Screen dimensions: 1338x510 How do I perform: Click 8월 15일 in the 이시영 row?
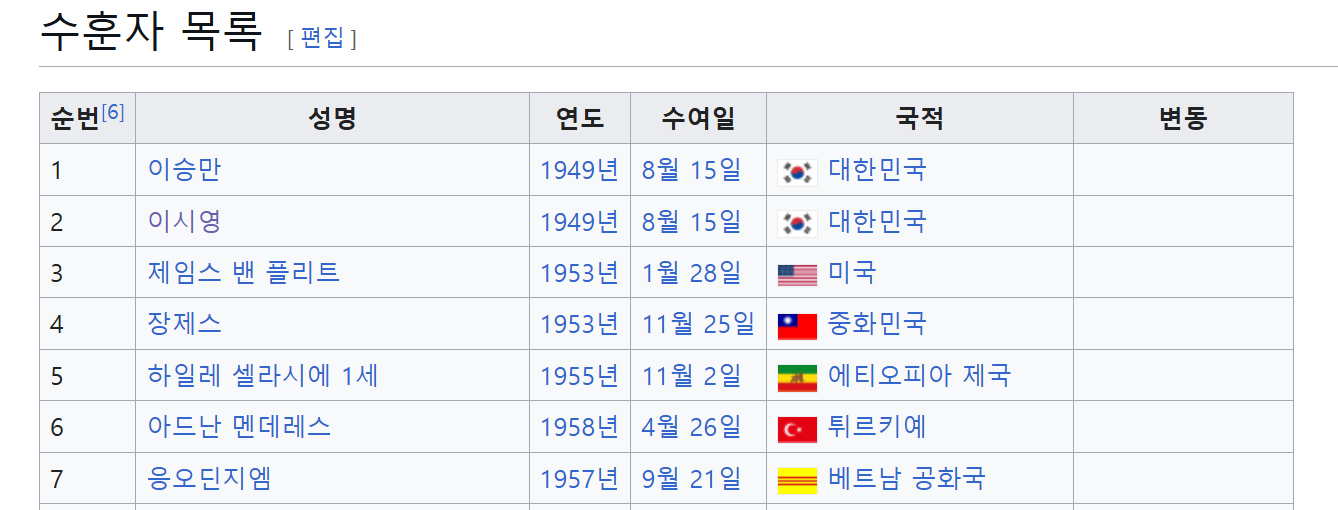pyautogui.click(x=691, y=221)
